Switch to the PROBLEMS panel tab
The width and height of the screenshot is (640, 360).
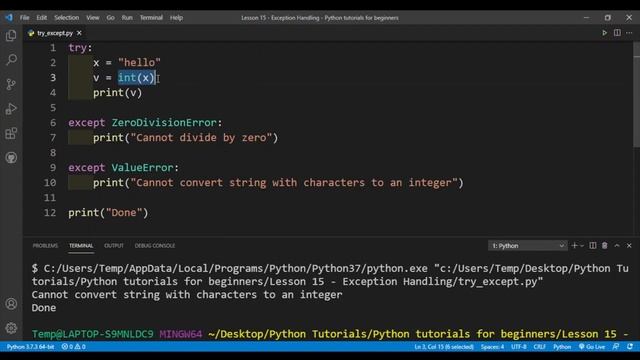pos(45,245)
